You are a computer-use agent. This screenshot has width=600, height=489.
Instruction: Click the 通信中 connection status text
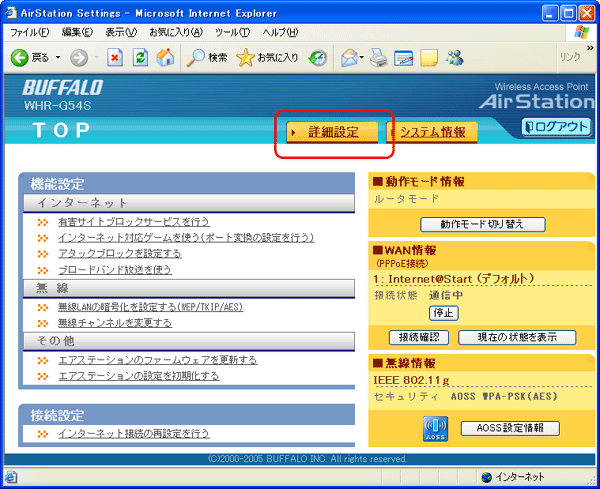tap(446, 295)
